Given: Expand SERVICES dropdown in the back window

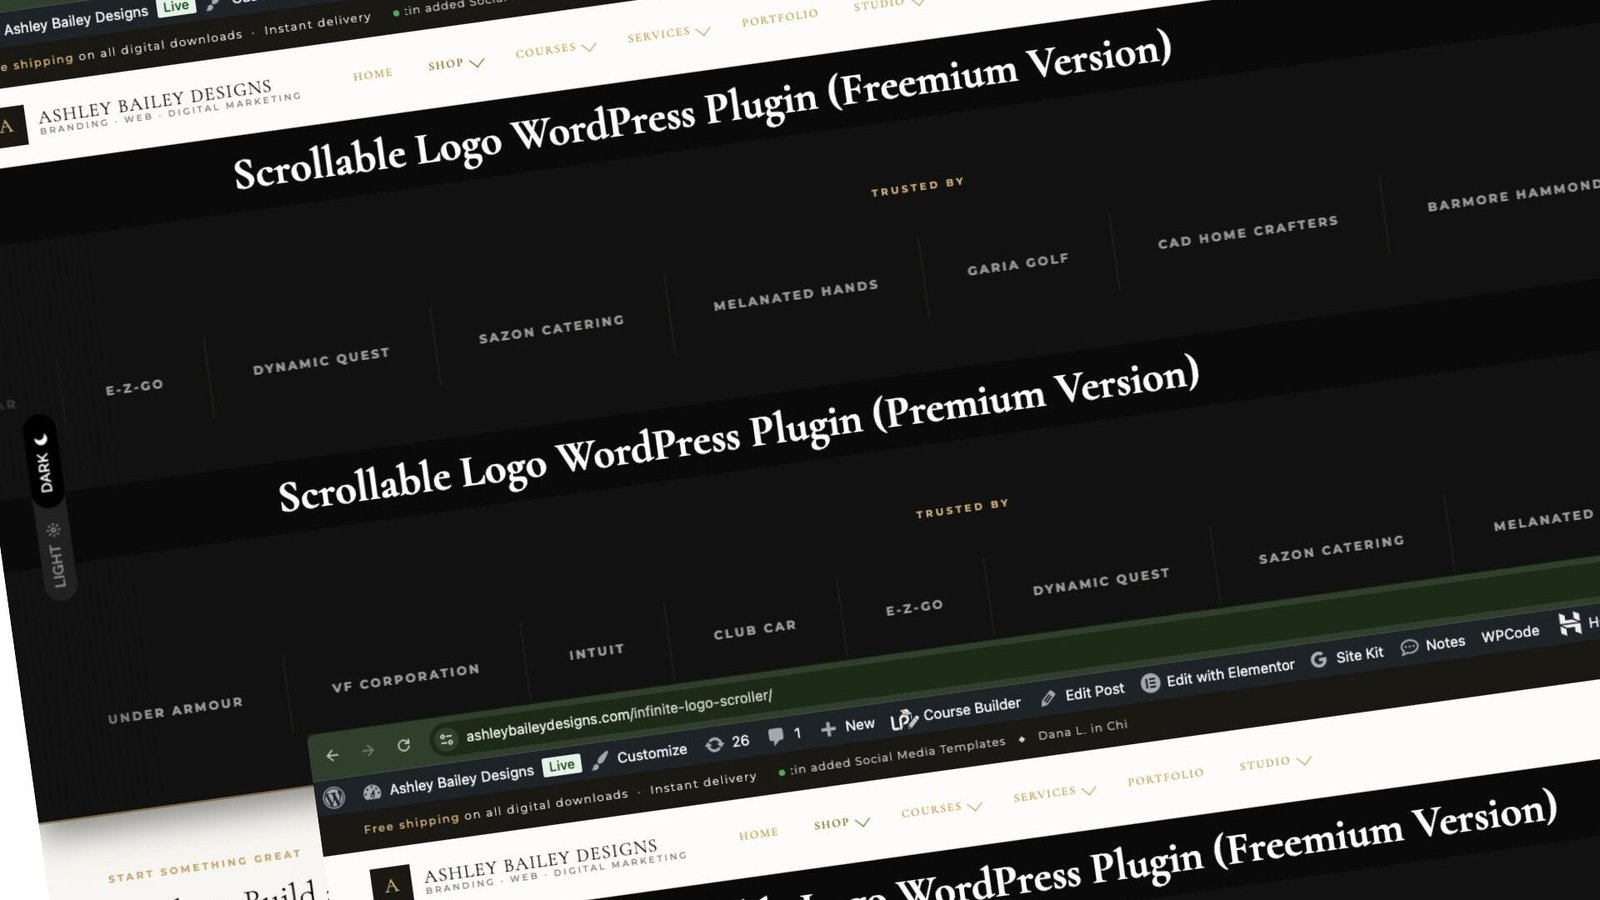Looking at the screenshot, I should pos(669,33).
